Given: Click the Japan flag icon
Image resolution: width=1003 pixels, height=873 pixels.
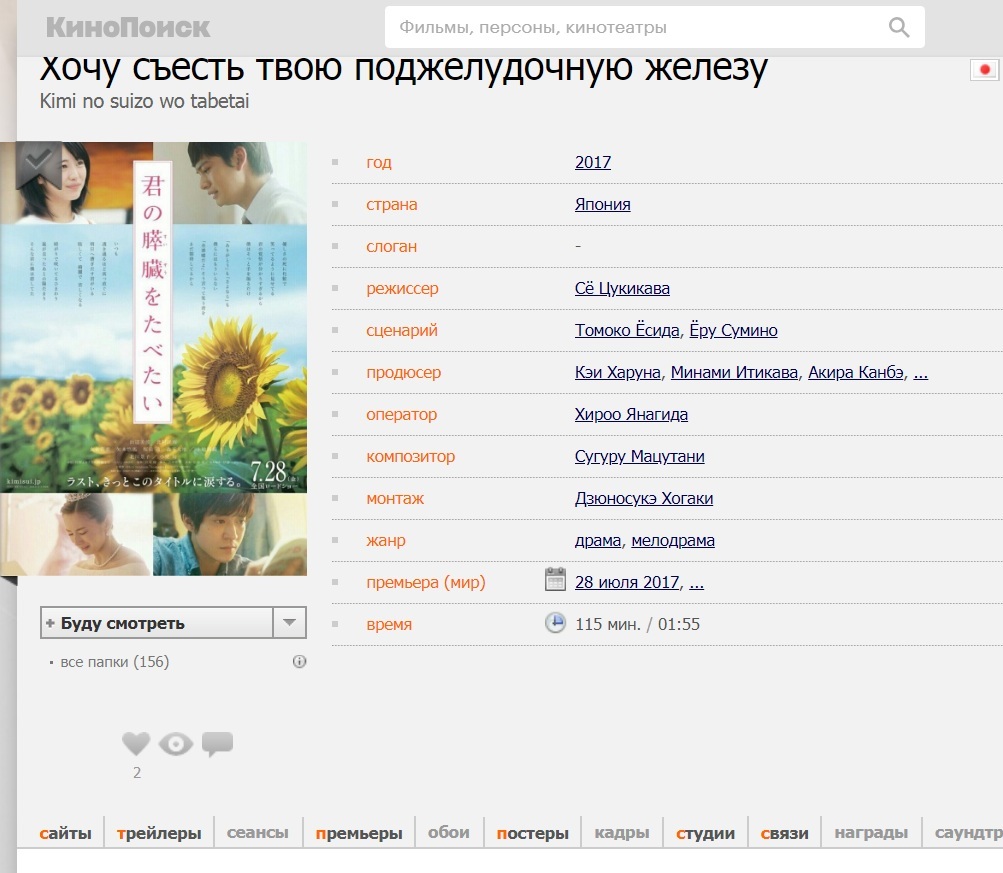Looking at the screenshot, I should 984,69.
